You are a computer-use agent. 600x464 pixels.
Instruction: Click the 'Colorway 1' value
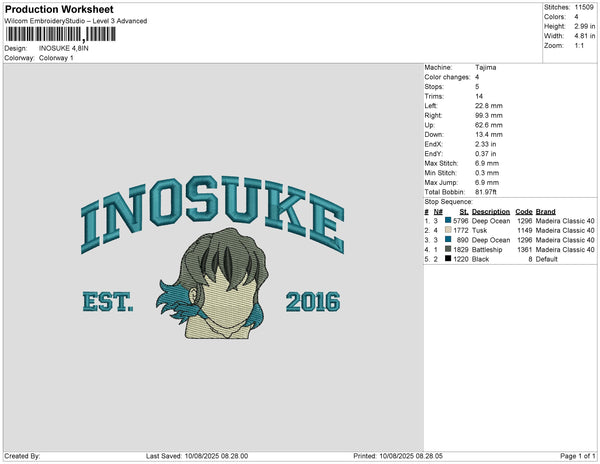point(56,58)
